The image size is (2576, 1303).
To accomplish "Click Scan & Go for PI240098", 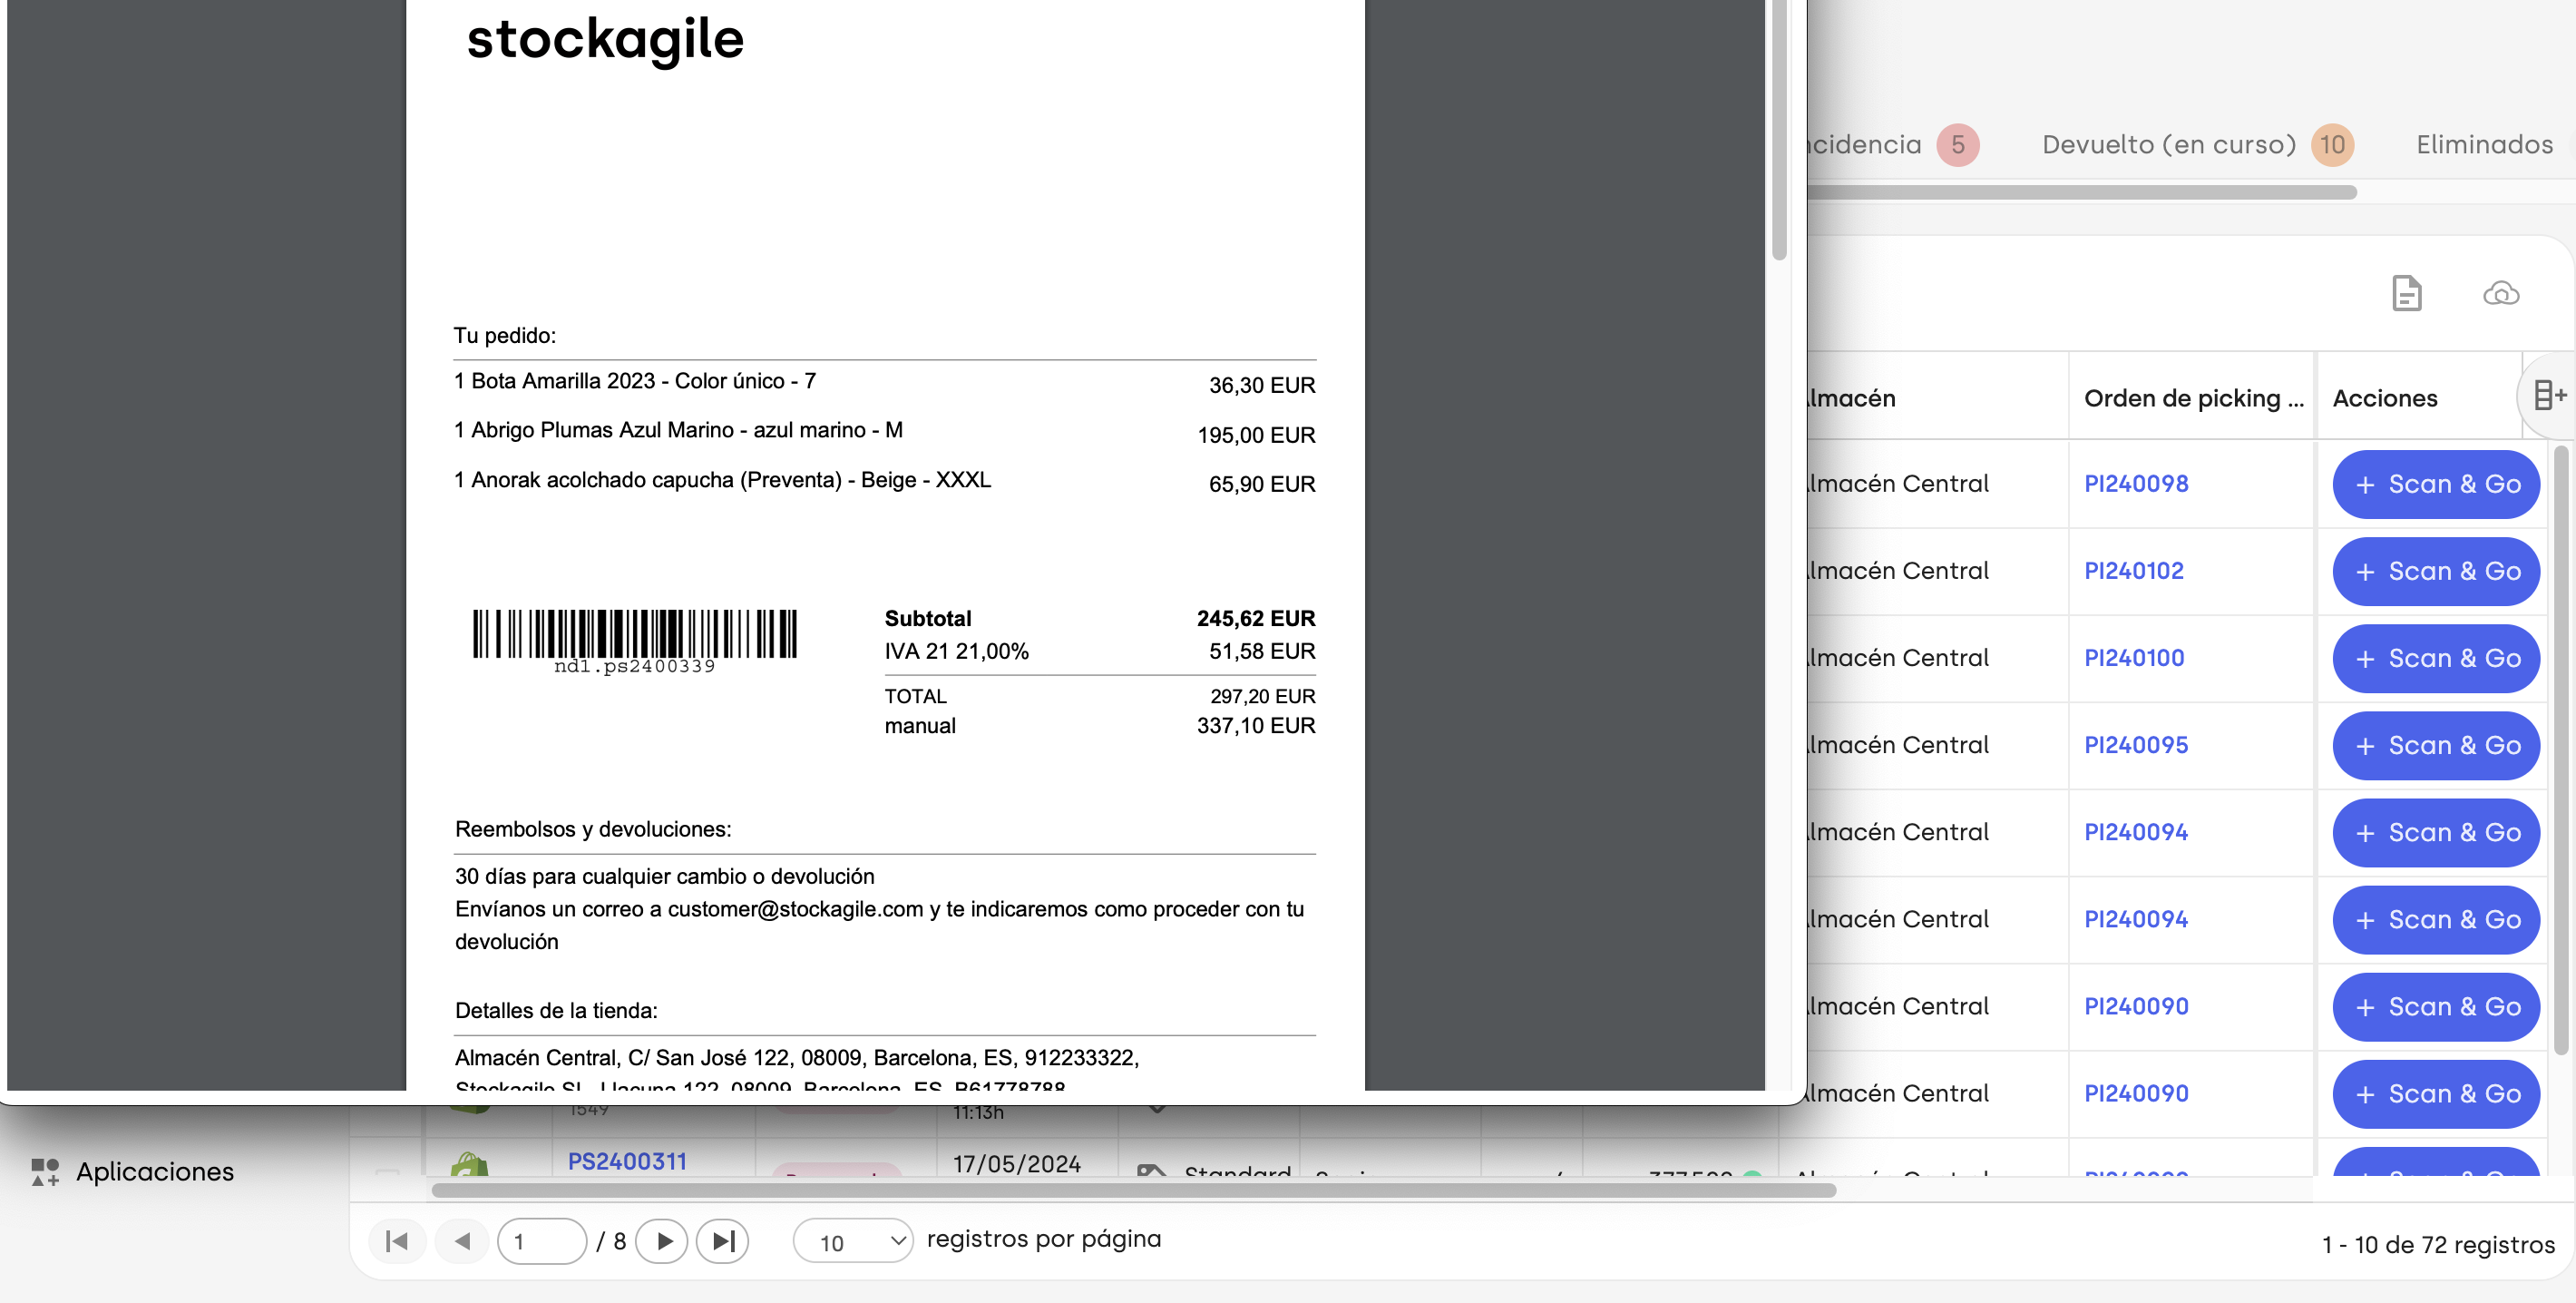I will 2436,485.
